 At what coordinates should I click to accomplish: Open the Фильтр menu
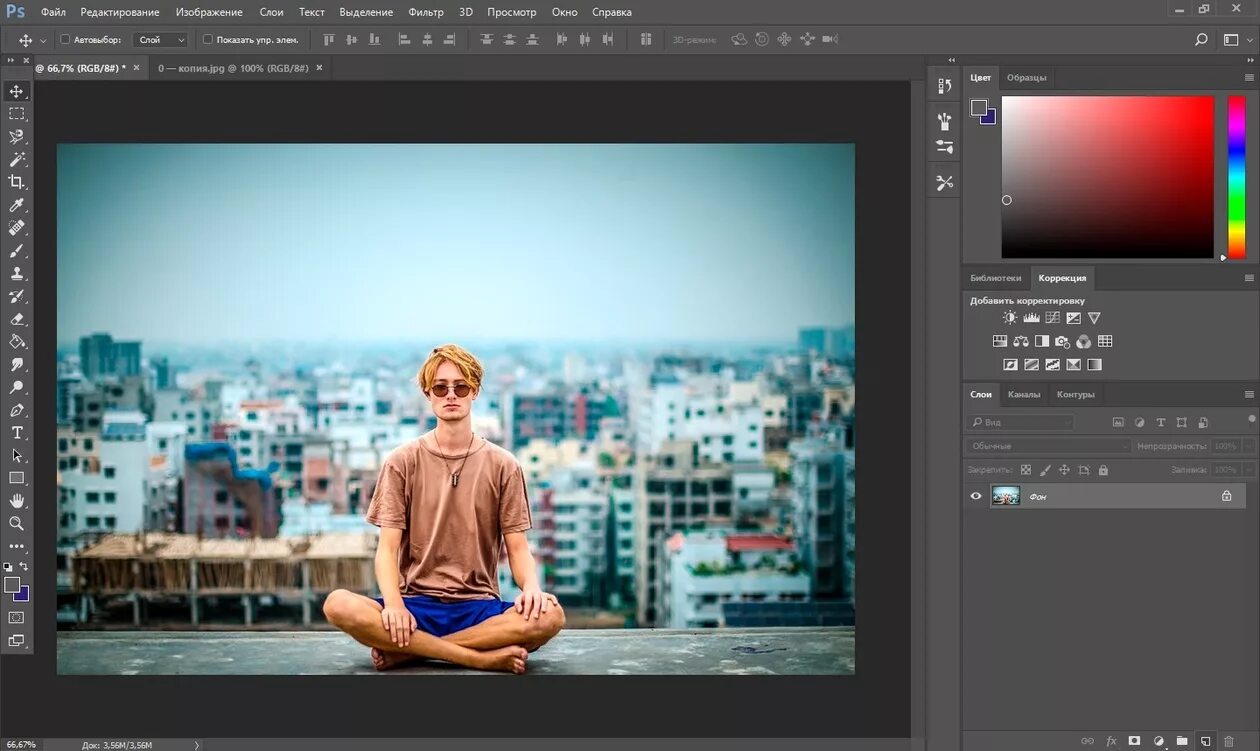click(426, 12)
